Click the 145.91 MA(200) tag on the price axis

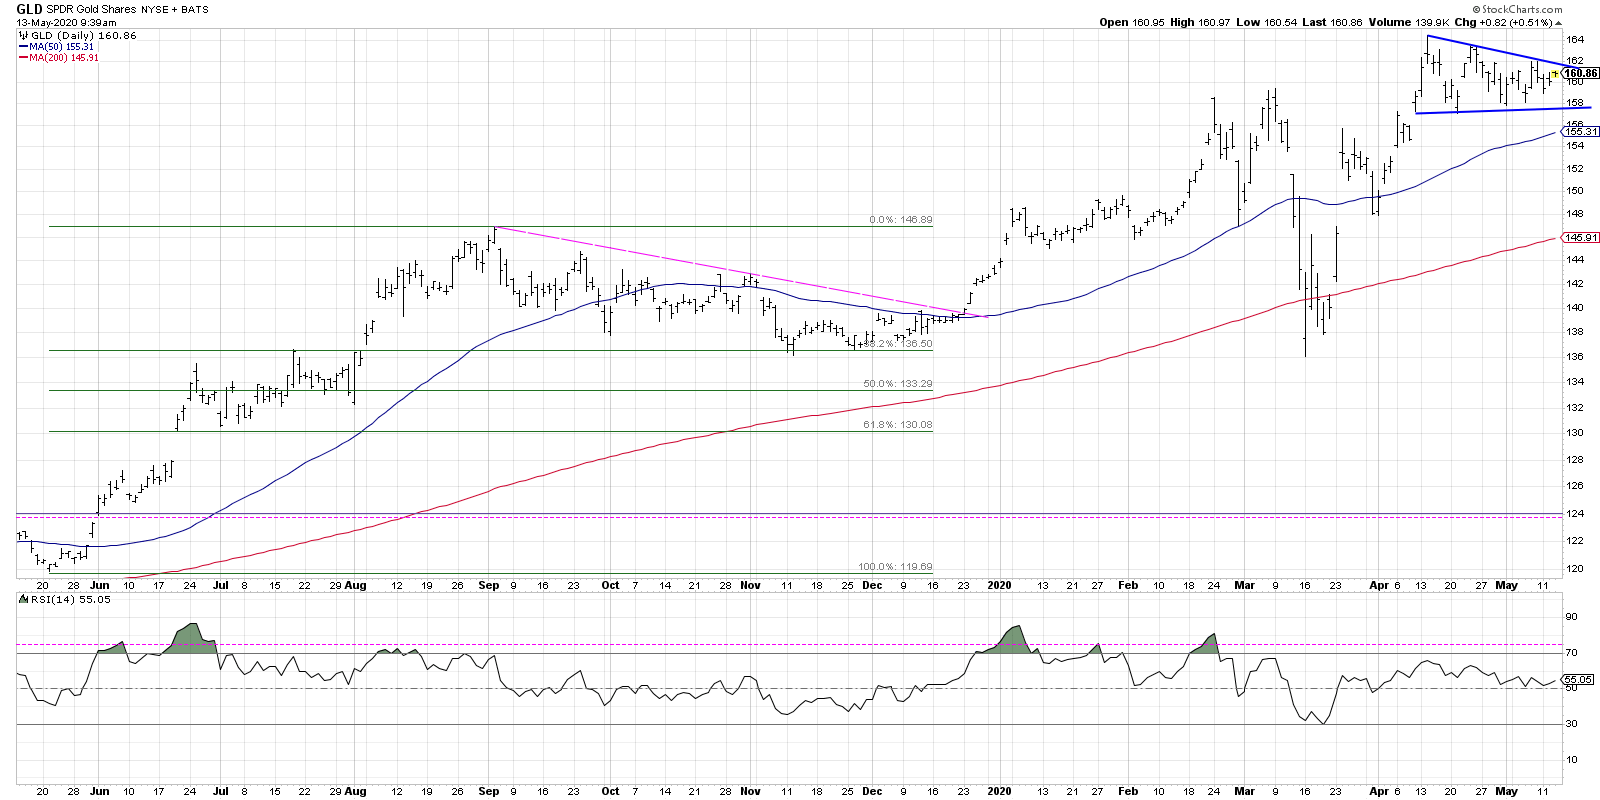(x=1581, y=238)
